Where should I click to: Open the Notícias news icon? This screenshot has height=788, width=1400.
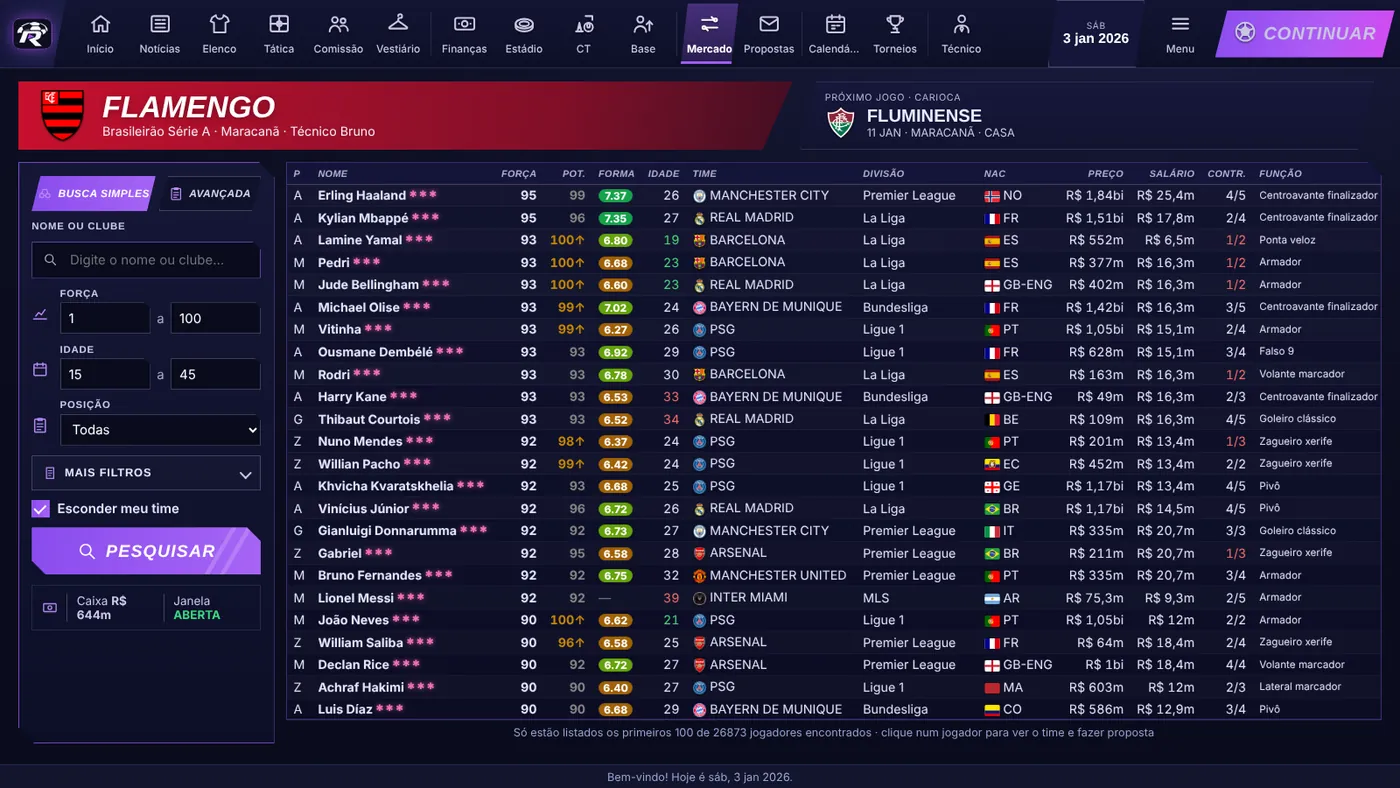160,24
